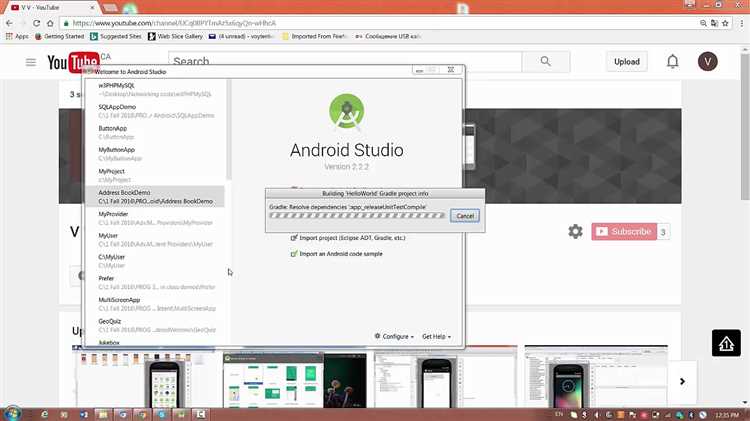Open recent project GeoQuiz
This screenshot has height=421, width=750.
[154, 325]
